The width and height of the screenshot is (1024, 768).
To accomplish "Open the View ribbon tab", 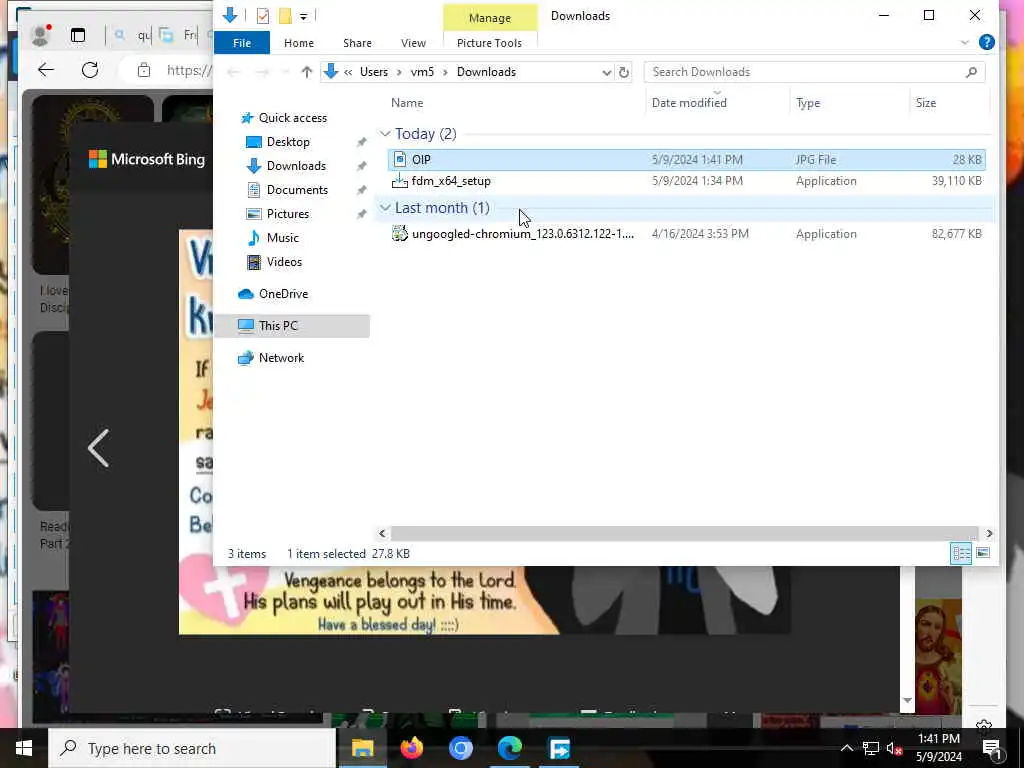I will pos(413,43).
